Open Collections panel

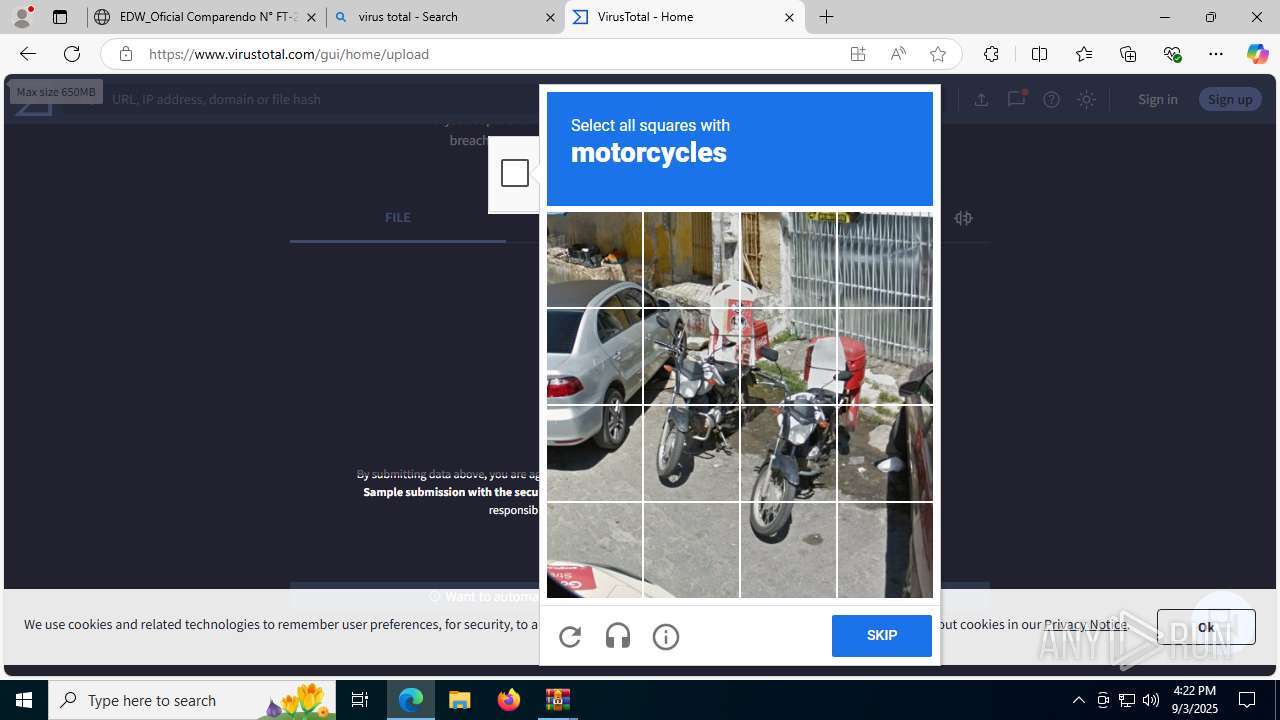tap(1128, 54)
